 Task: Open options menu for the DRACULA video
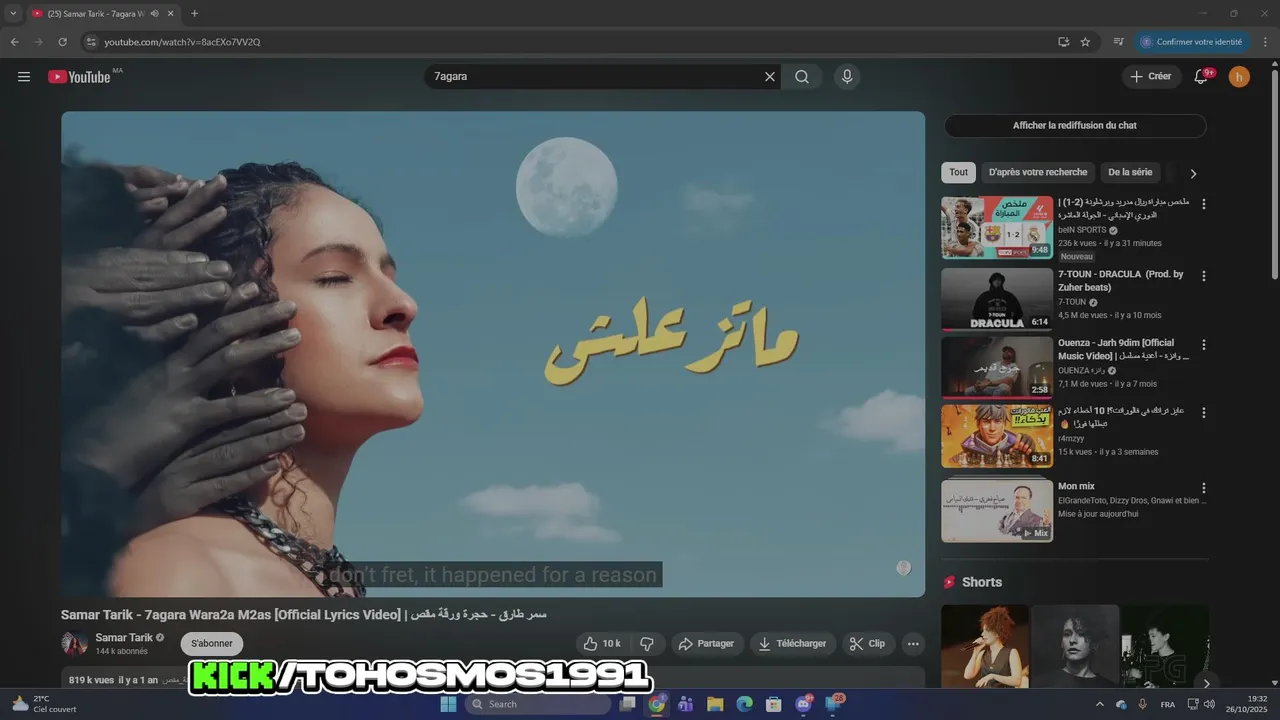tap(1204, 276)
